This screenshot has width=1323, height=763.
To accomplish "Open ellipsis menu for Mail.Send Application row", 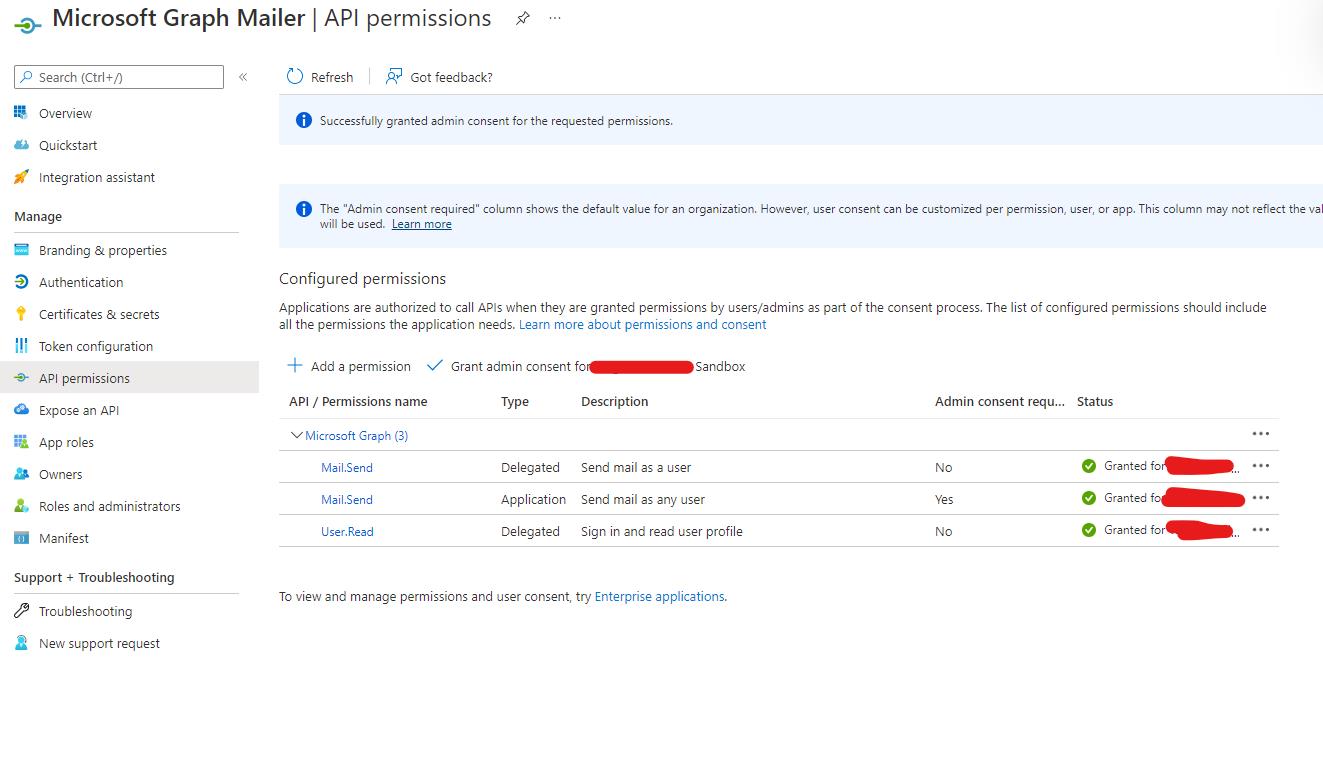I will 1260,498.
